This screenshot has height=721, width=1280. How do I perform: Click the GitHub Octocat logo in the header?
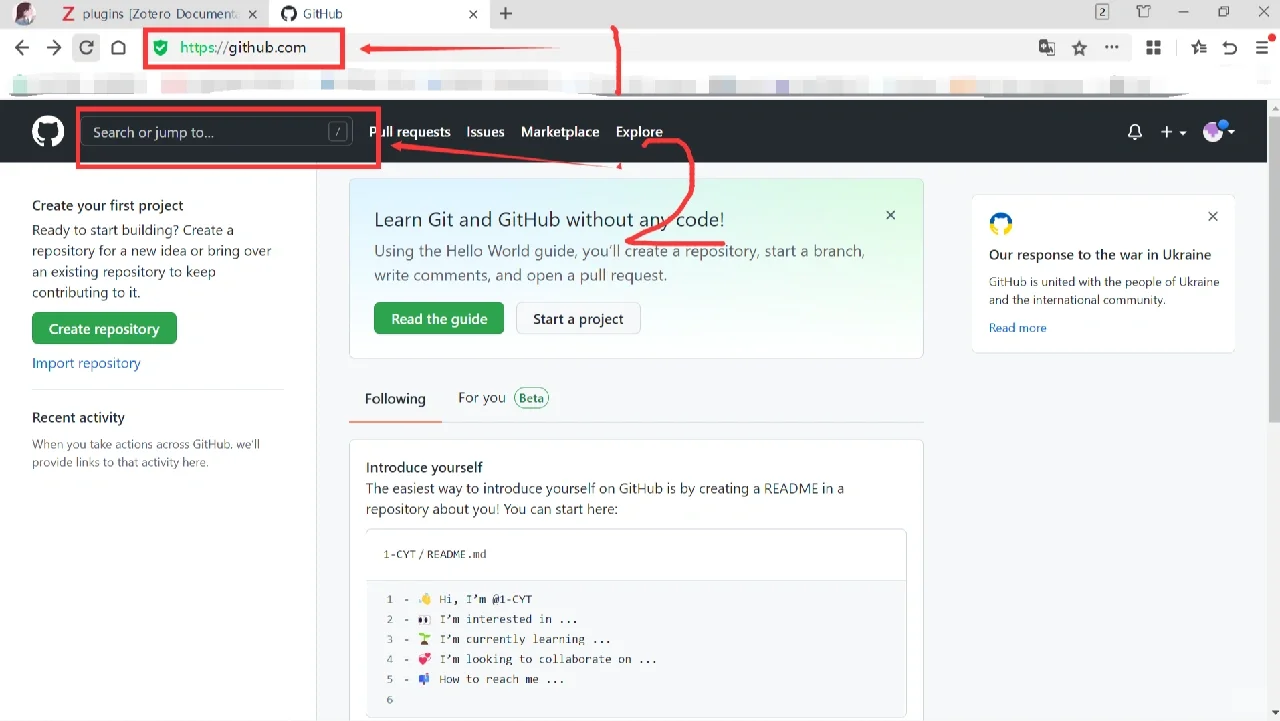coord(48,131)
